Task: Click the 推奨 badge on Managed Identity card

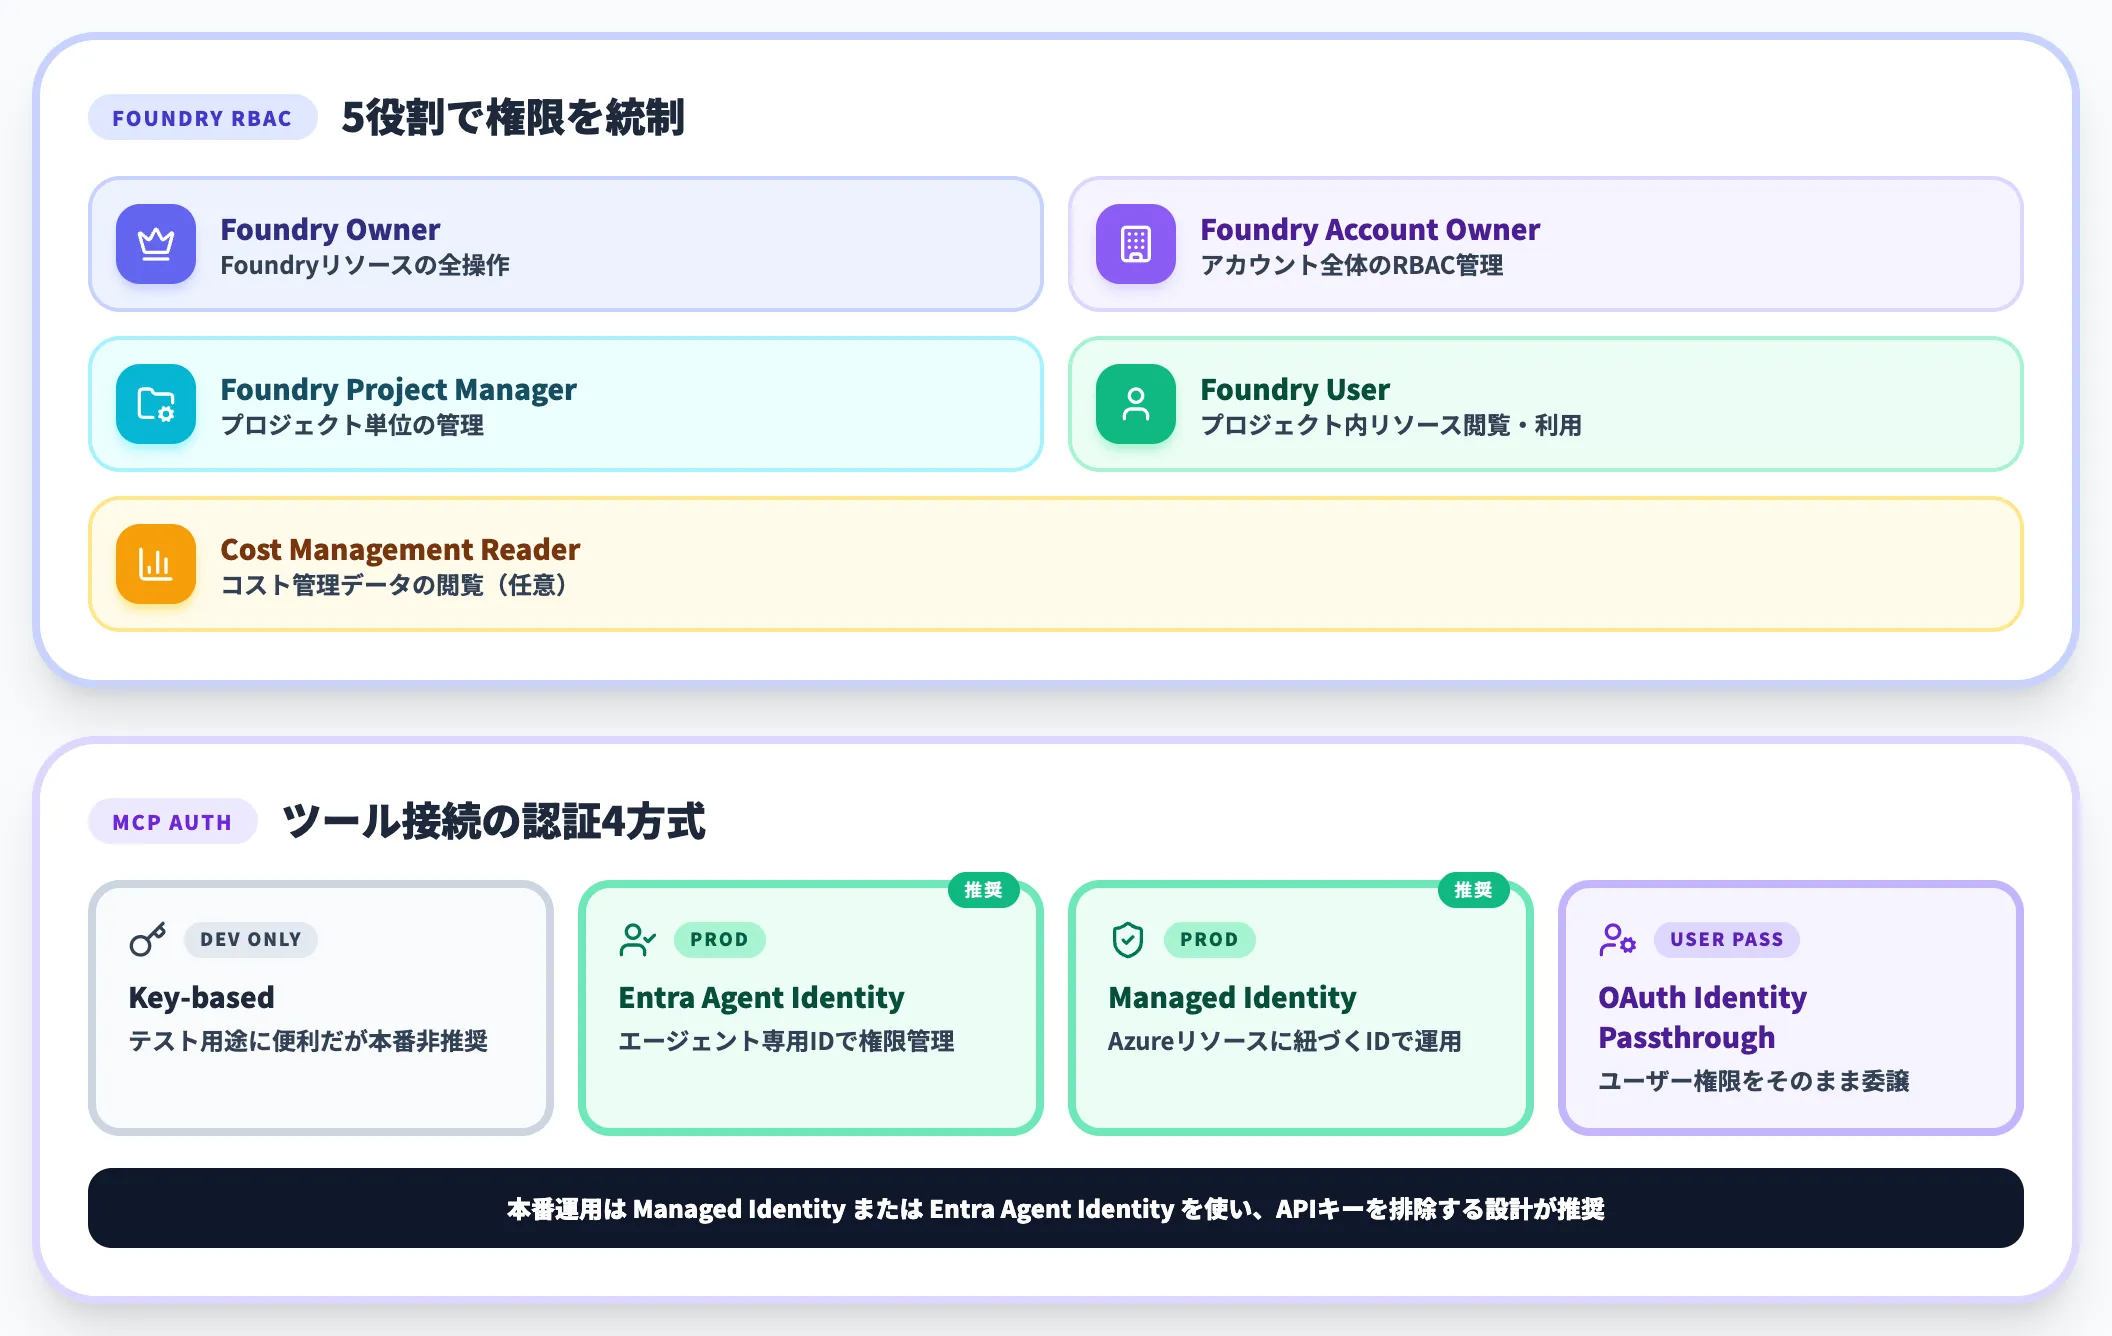Action: pos(1473,889)
